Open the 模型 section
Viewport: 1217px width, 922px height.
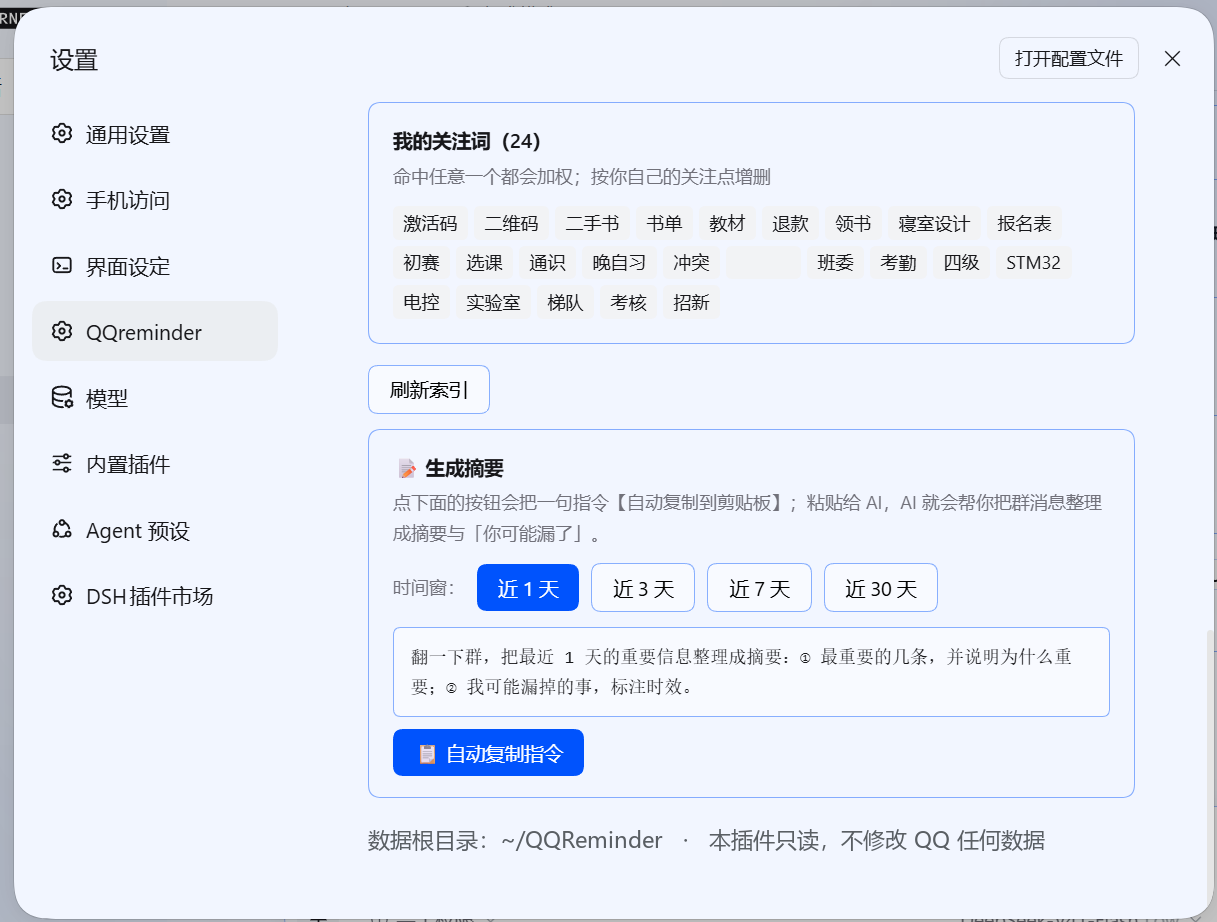pos(155,398)
